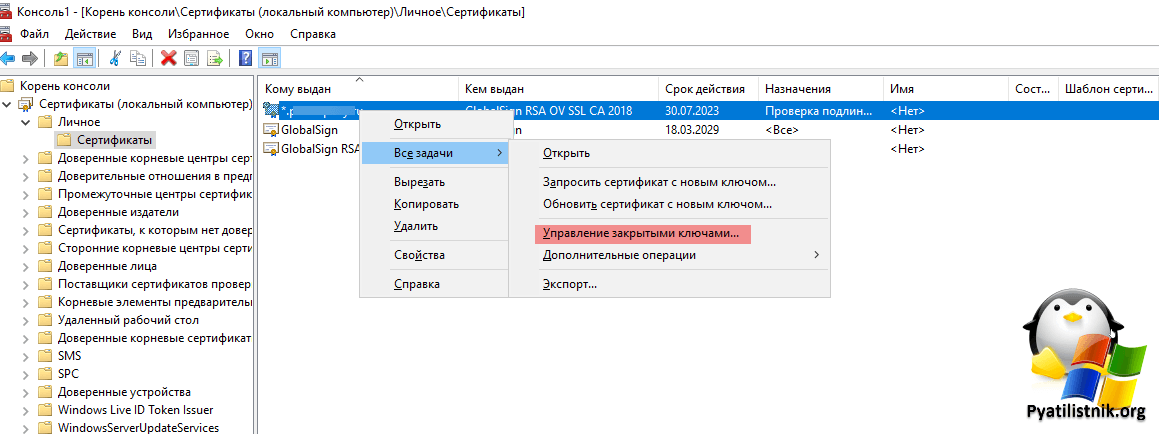Image resolution: width=1159 pixels, height=434 pixels.
Task: Sort by the Срок действия column header
Action: click(705, 89)
